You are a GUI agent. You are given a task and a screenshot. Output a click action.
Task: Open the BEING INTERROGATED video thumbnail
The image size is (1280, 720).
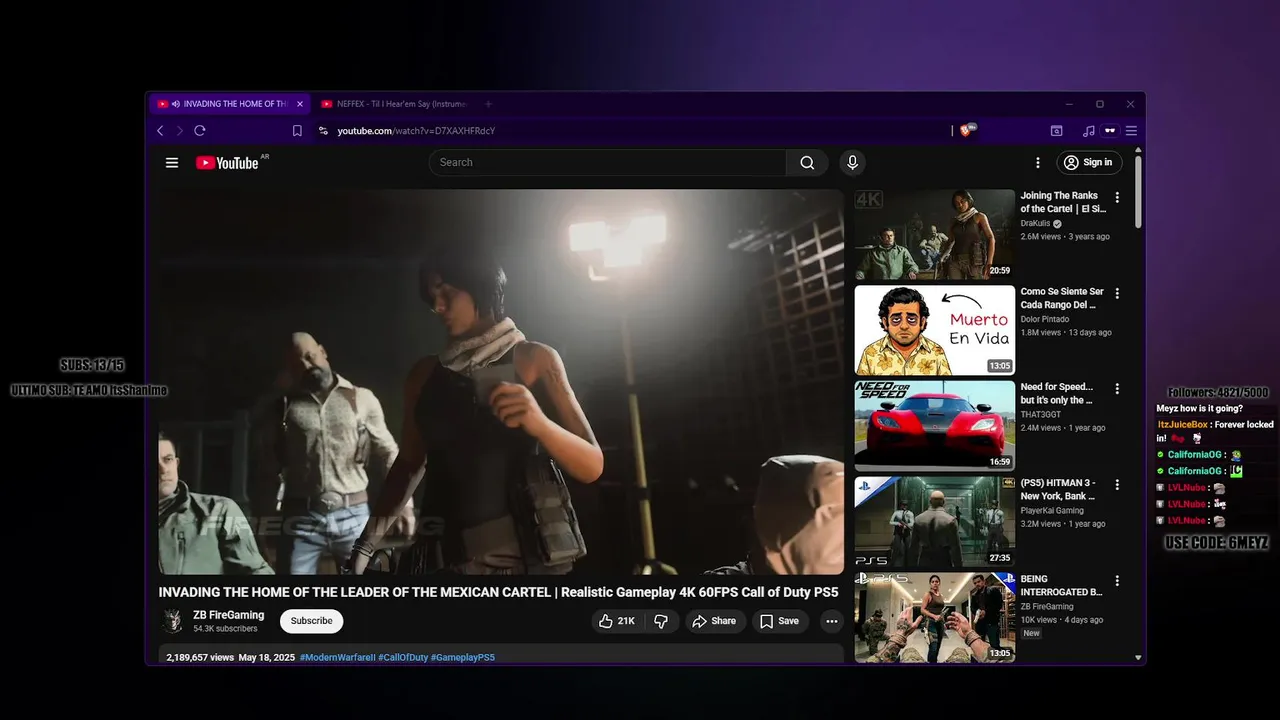934,618
